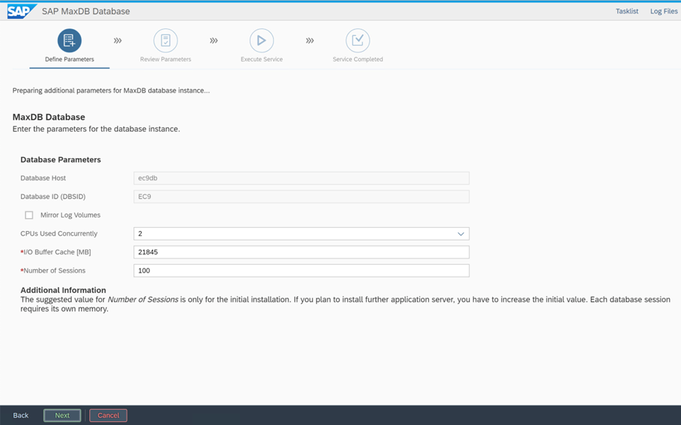Select the Define Parameters step icon
681x425 pixels.
tap(69, 40)
